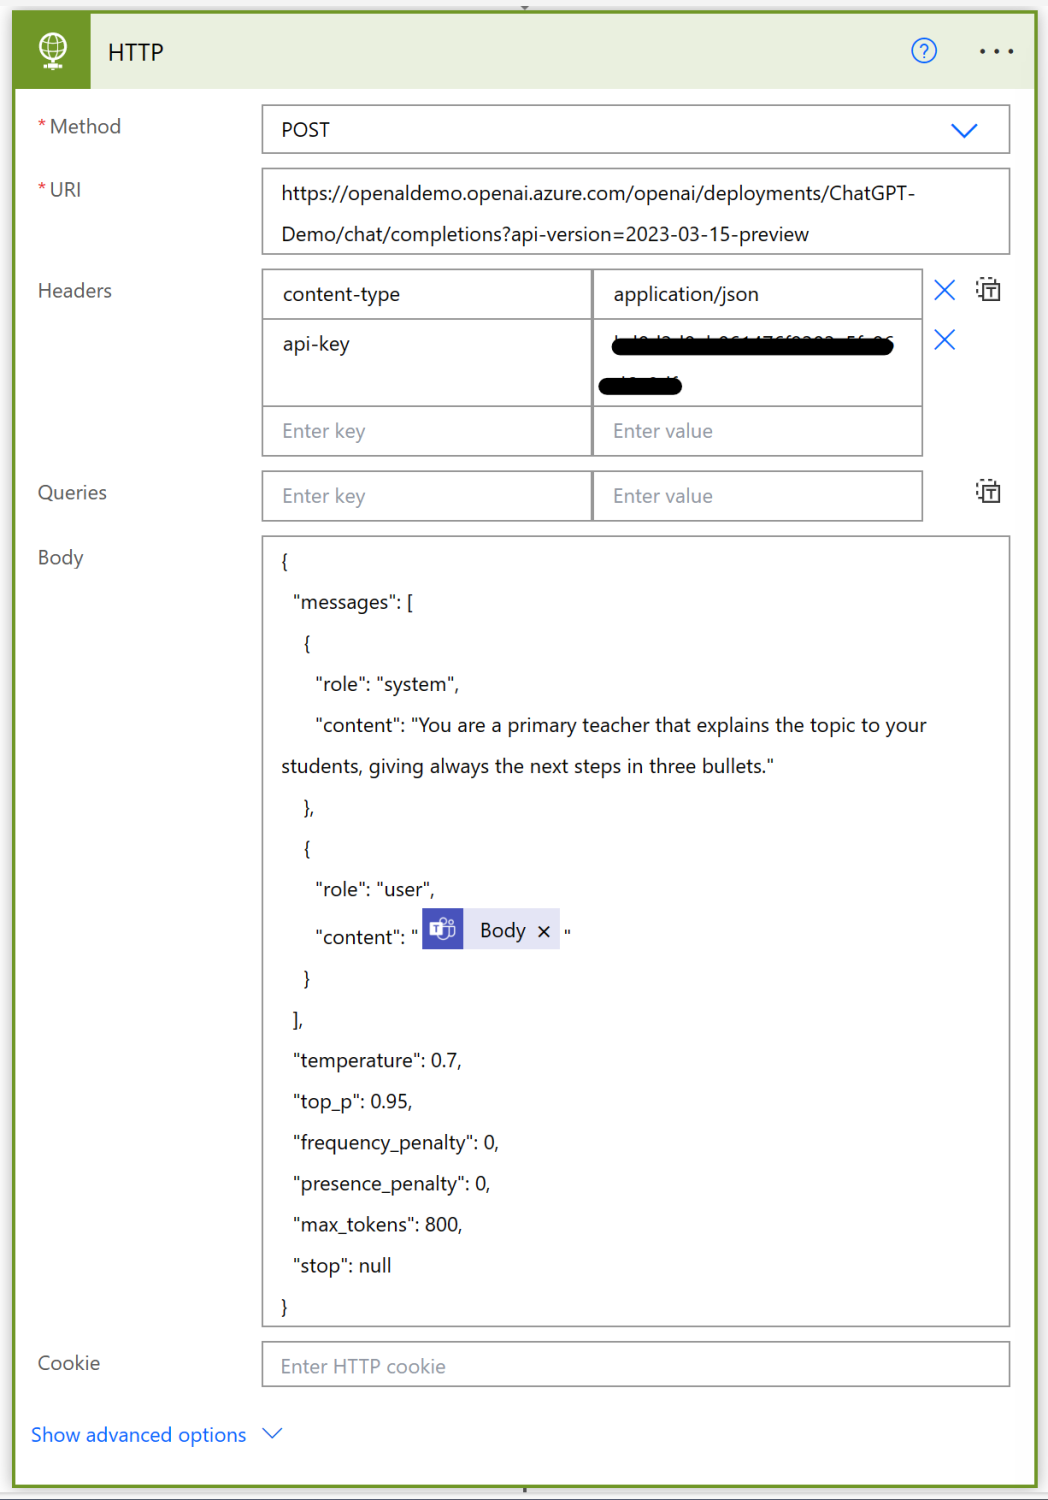Click the "stop": null line

click(342, 1265)
